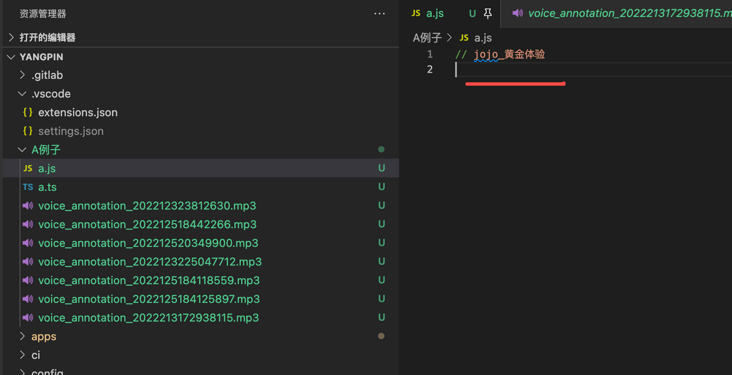The height and width of the screenshot is (375, 732).
Task: Click audio icon of voice_annotation_202212323812630.mp3
Action: point(28,205)
